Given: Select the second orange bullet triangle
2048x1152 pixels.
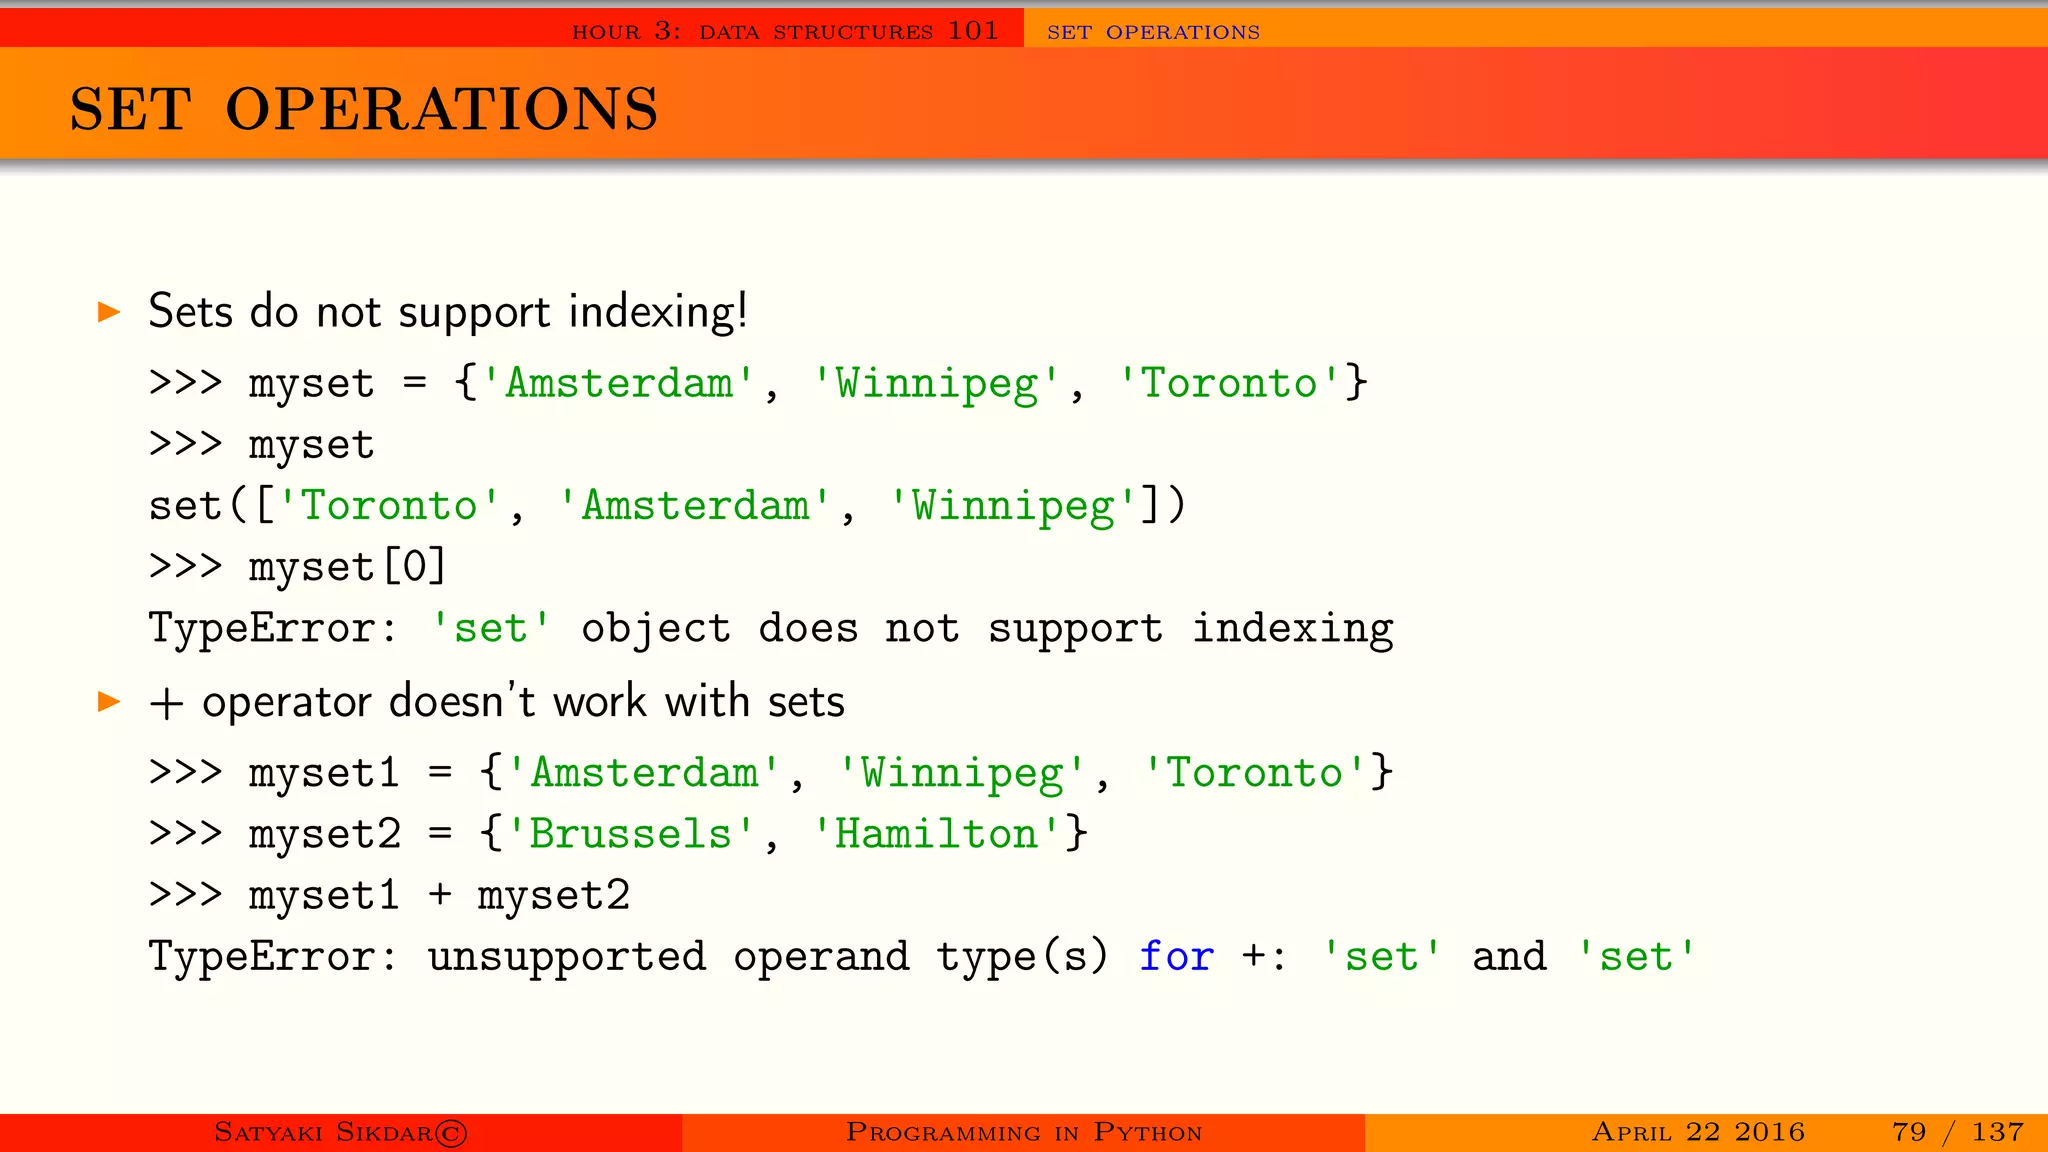Looking at the screenshot, I should [109, 702].
